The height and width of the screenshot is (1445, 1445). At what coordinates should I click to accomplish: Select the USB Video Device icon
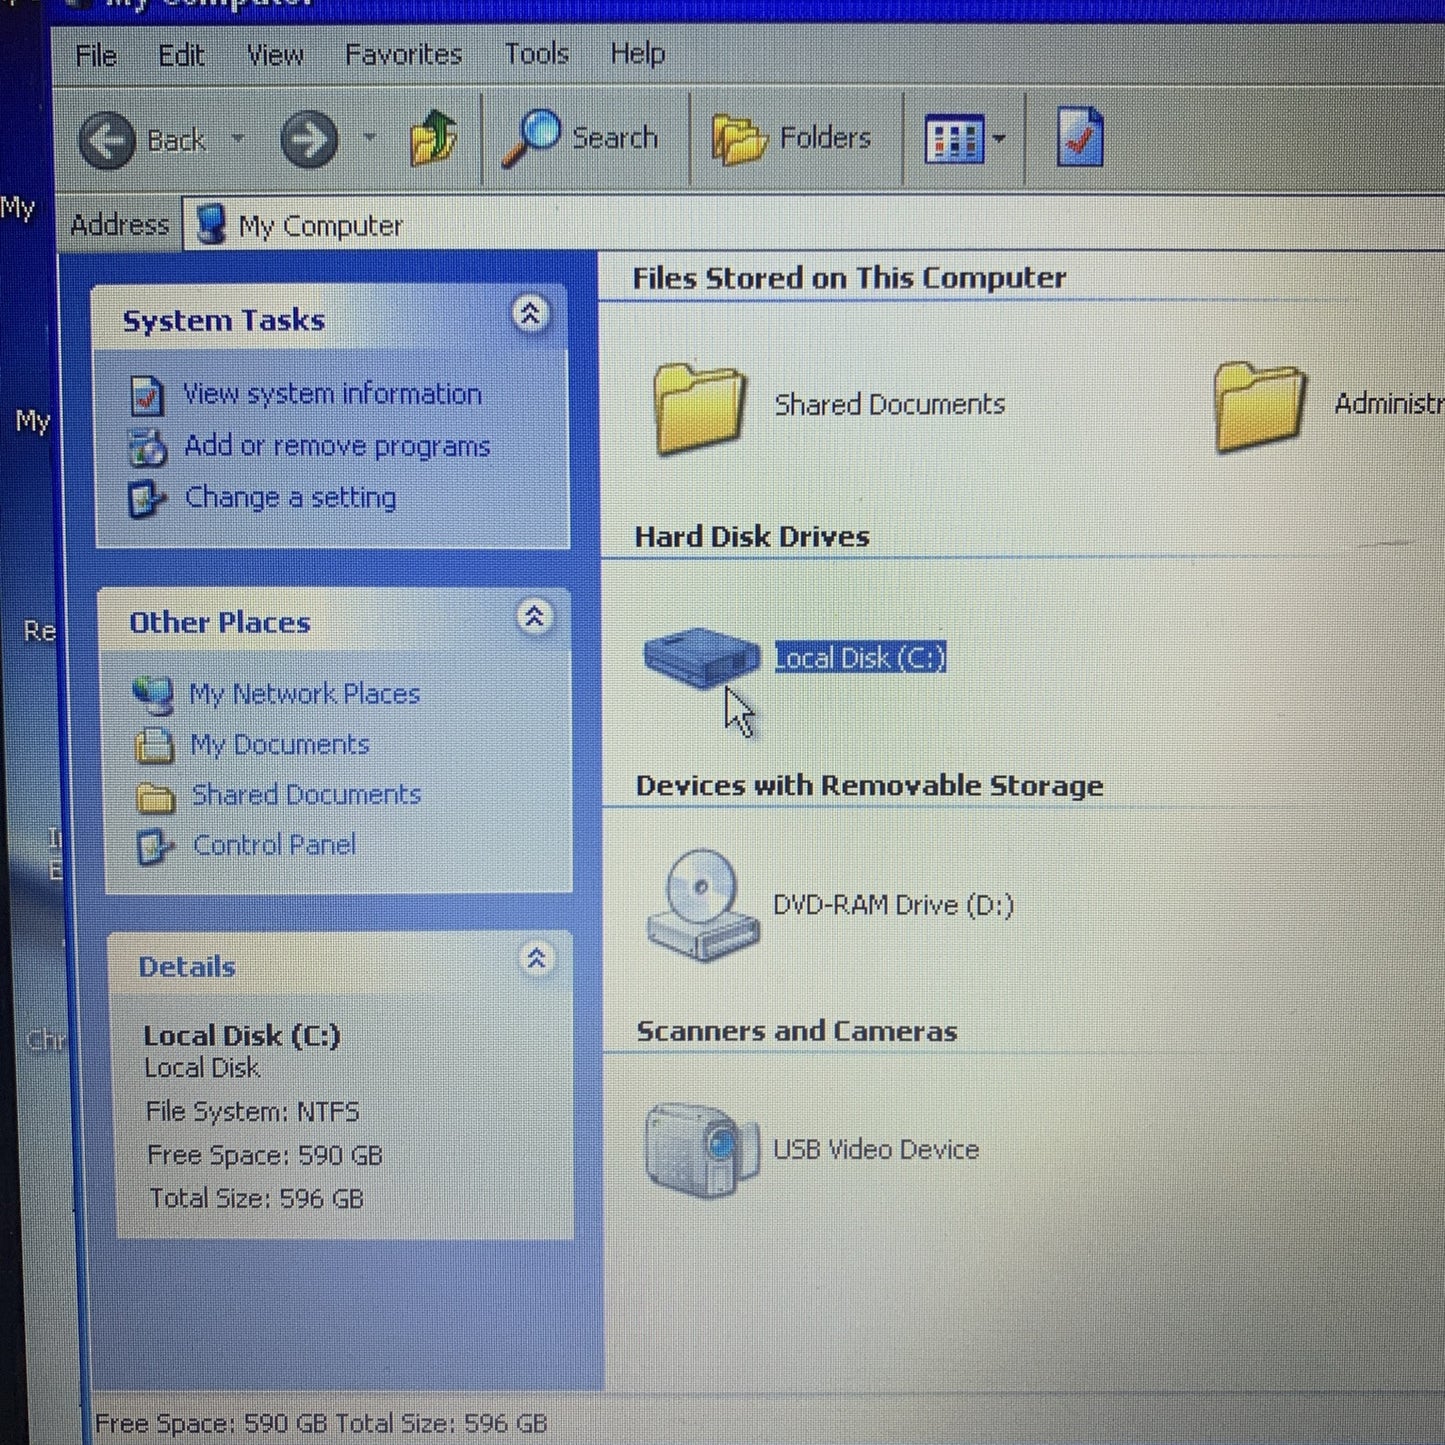tap(701, 1149)
